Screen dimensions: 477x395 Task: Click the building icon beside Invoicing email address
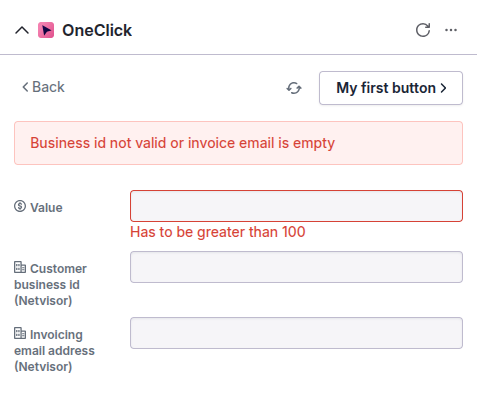click(20, 333)
